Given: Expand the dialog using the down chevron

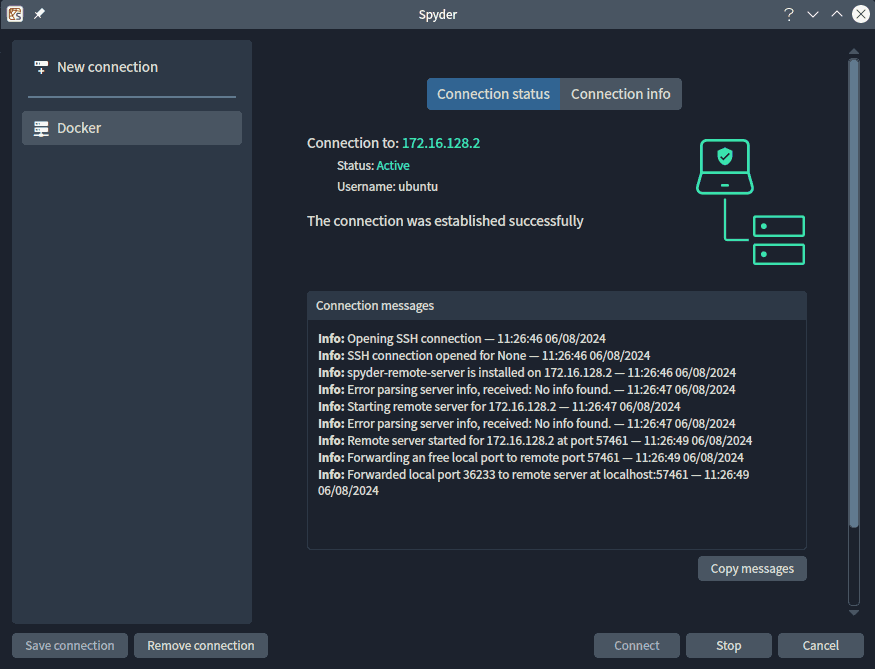Looking at the screenshot, I should click(812, 14).
